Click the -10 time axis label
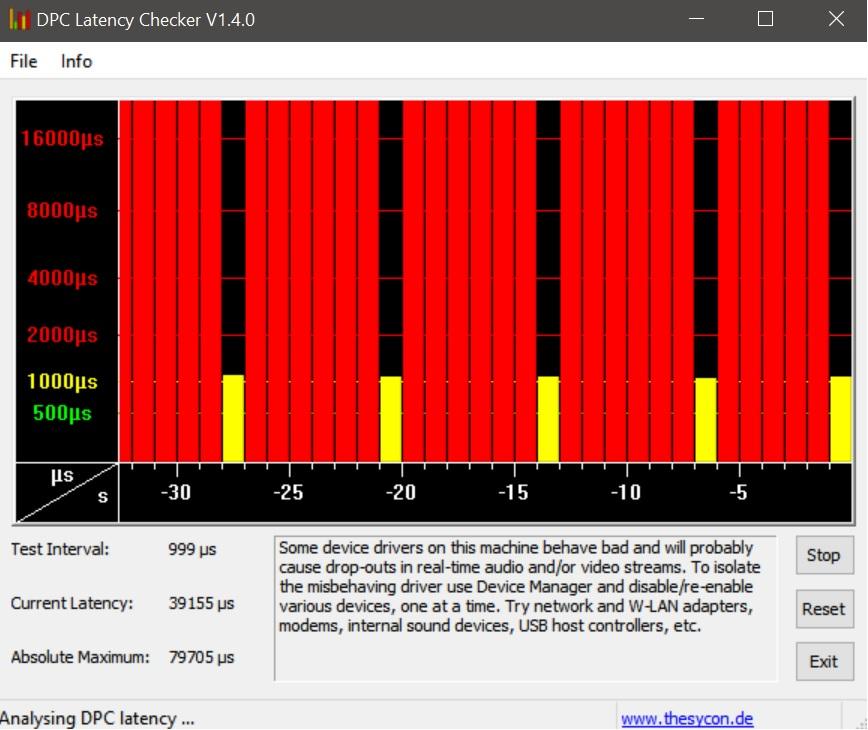Screen dimensions: 868x730 [x=626, y=491]
